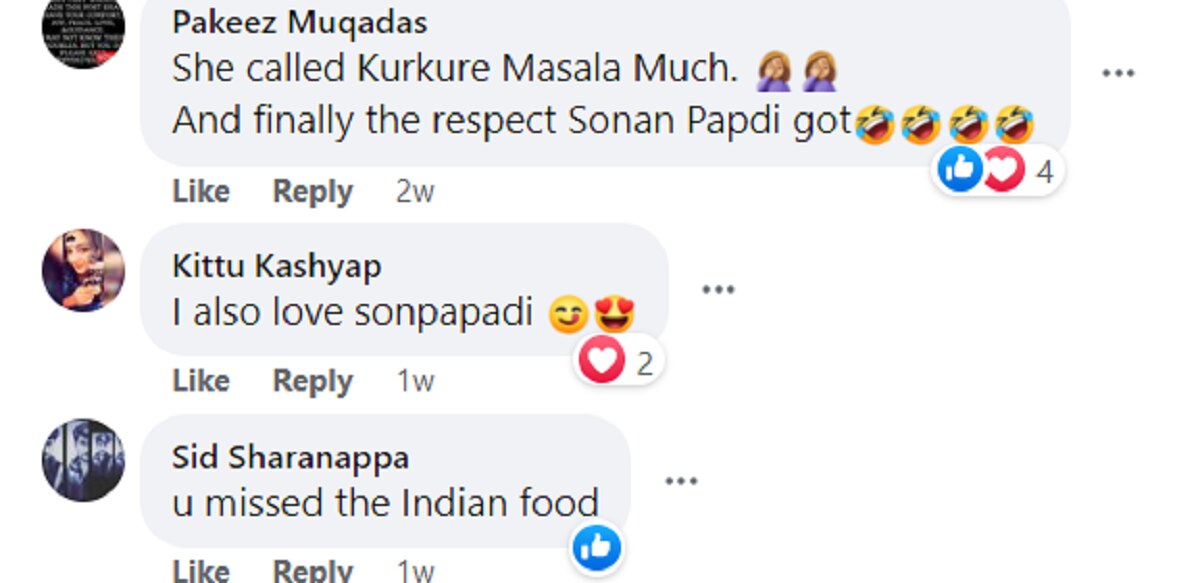Screen dimensions: 1200x583
Task: View heart reaction on Pakeez Muqadas's comment
Action: 1002,171
